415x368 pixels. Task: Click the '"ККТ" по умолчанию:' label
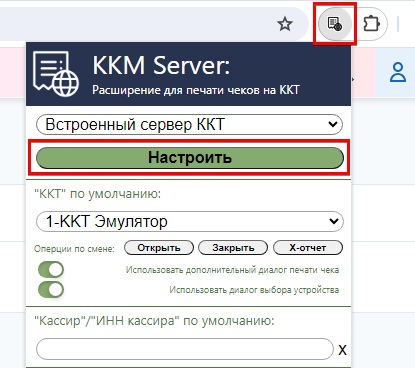point(97,194)
